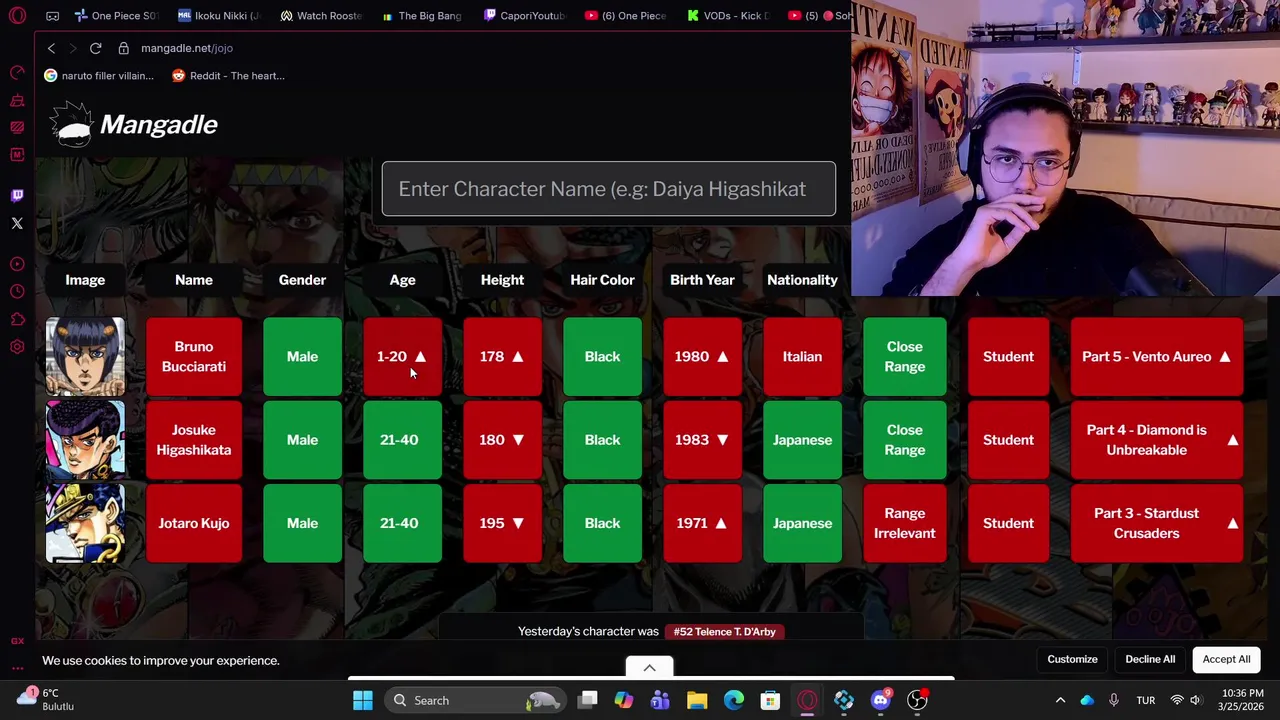1280x720 pixels.
Task: Click the mangadle.net/jojo address bar
Action: tap(187, 48)
